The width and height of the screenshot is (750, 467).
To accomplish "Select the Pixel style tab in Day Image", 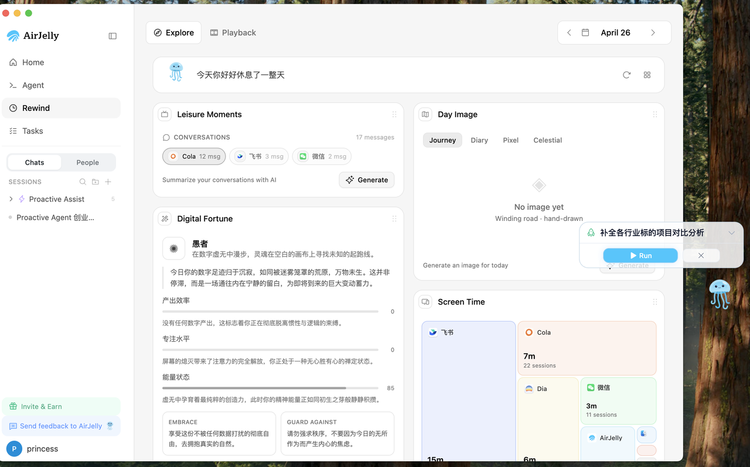I will click(x=510, y=140).
